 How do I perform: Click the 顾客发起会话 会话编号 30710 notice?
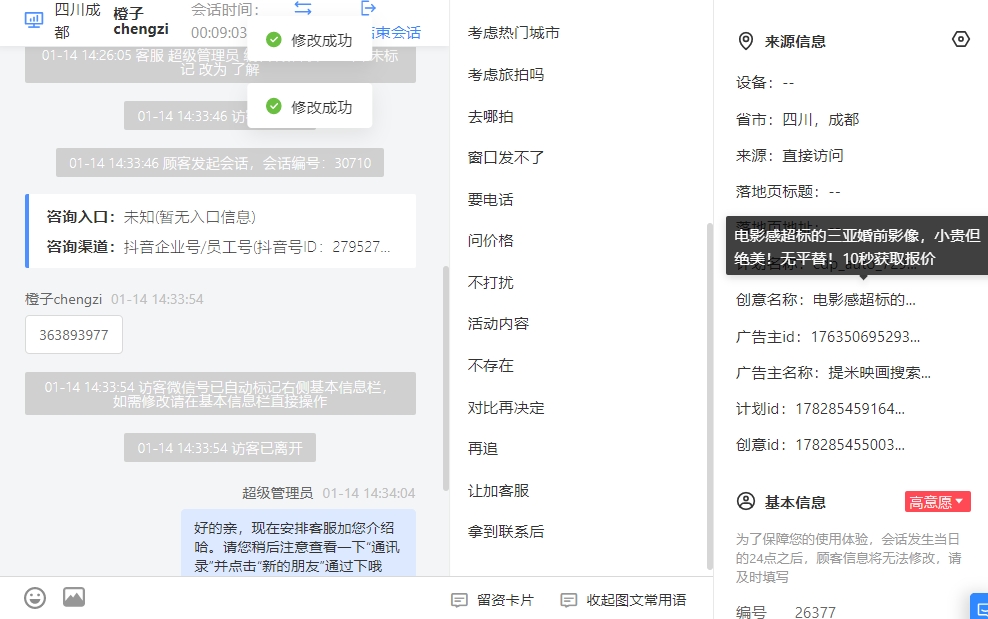[220, 163]
